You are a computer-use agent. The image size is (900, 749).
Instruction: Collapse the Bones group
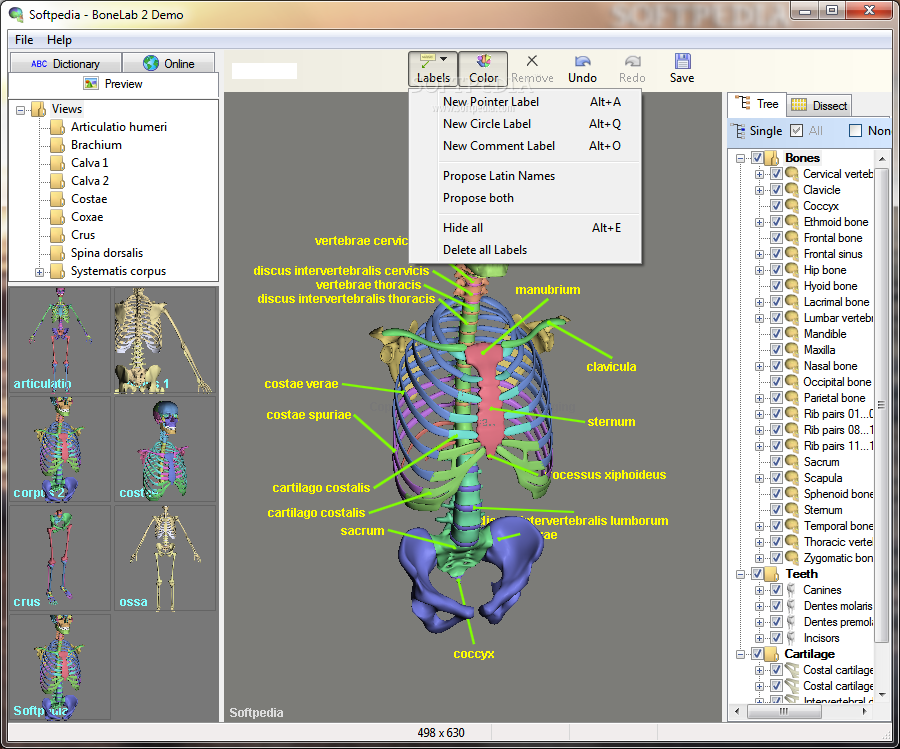740,158
